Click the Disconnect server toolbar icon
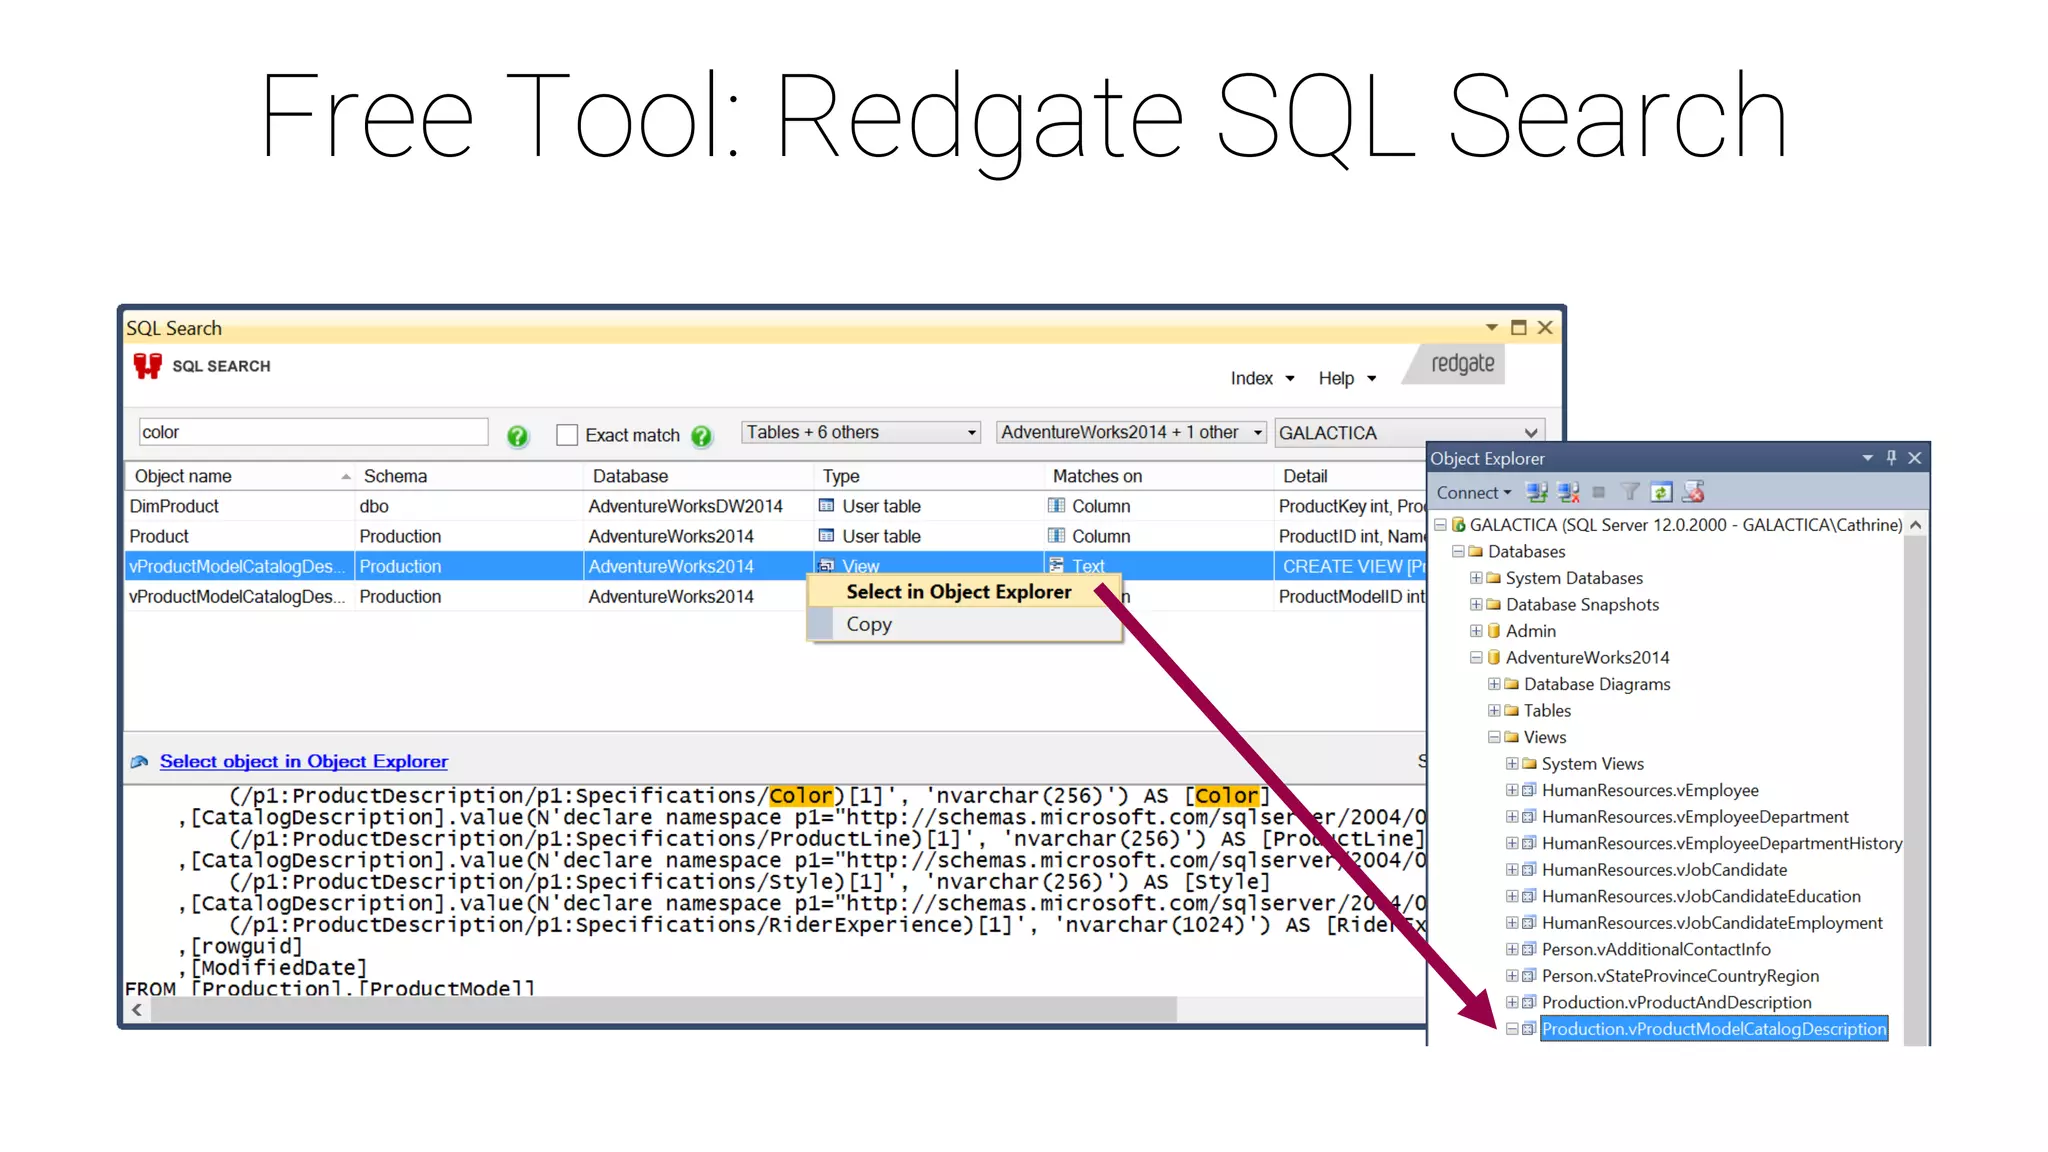This screenshot has width=2048, height=1152. point(1568,492)
